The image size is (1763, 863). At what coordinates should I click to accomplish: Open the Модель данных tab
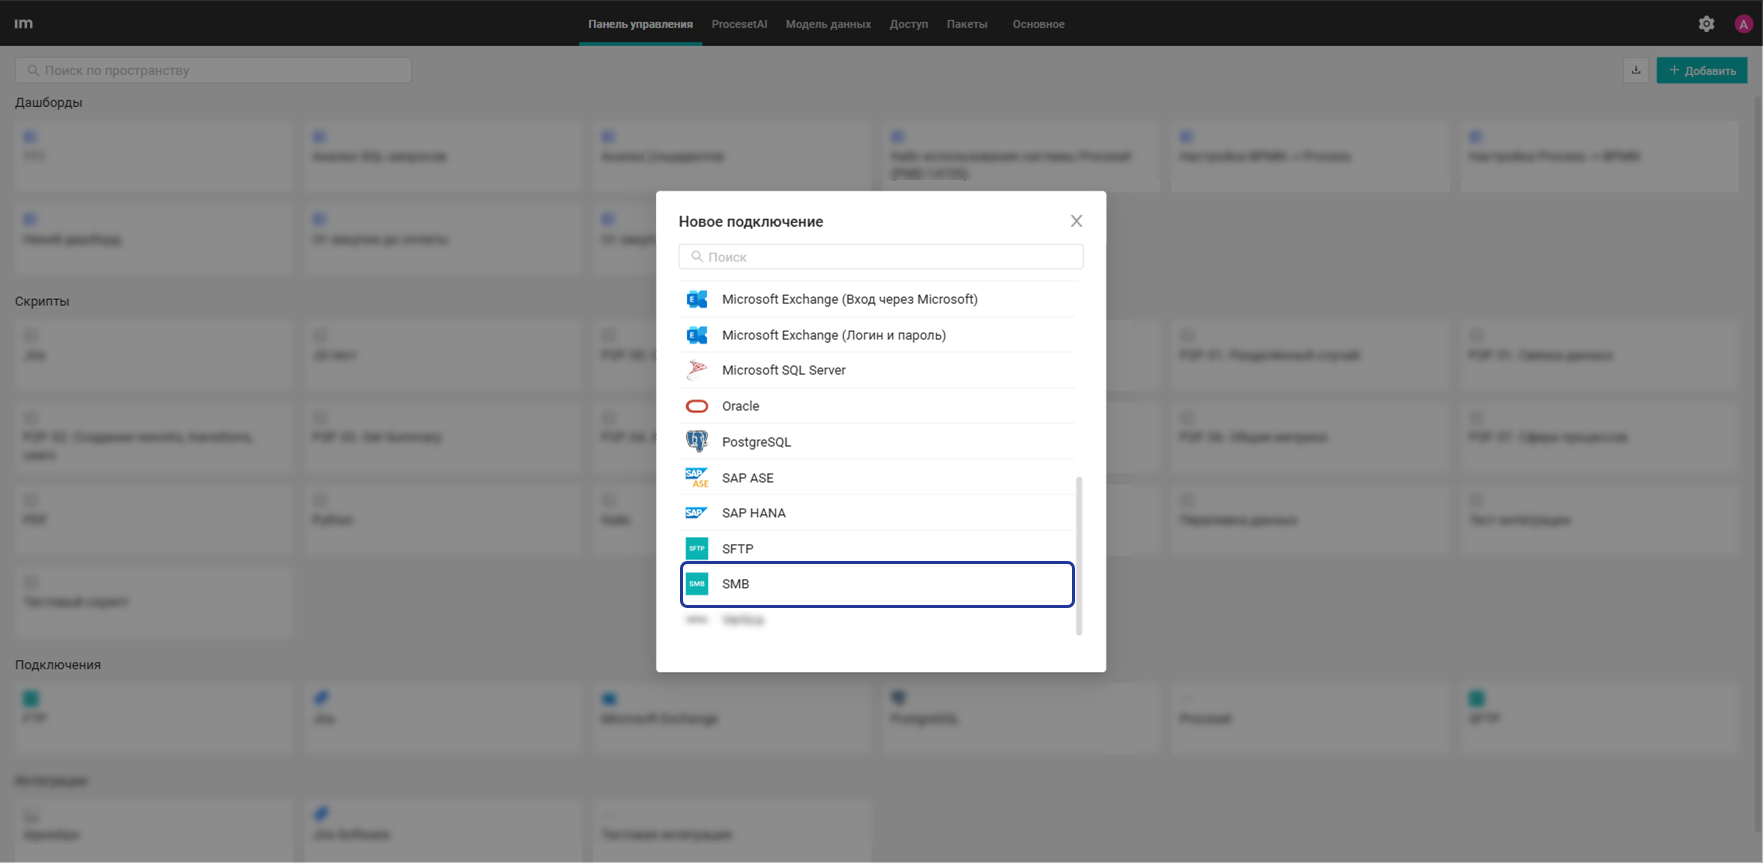tap(828, 24)
